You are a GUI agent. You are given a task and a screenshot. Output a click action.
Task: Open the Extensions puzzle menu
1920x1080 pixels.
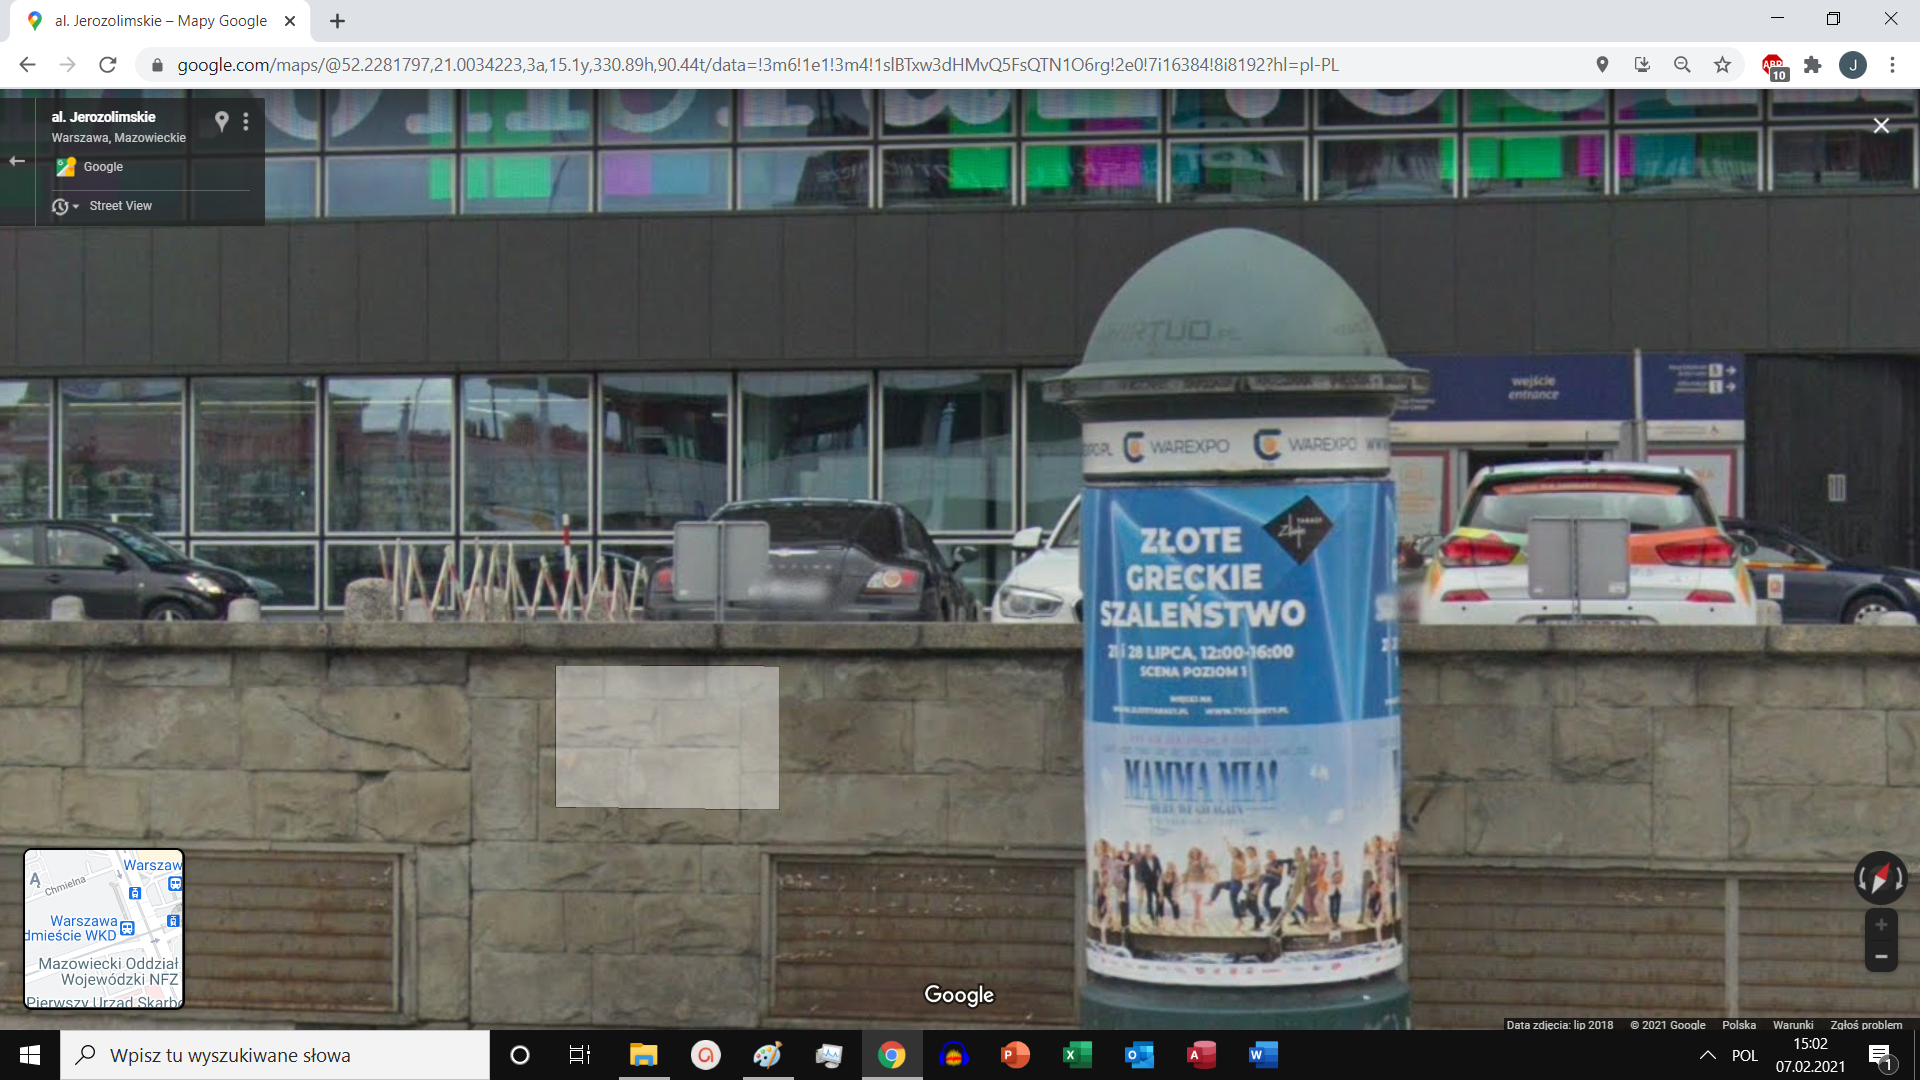pos(1812,65)
